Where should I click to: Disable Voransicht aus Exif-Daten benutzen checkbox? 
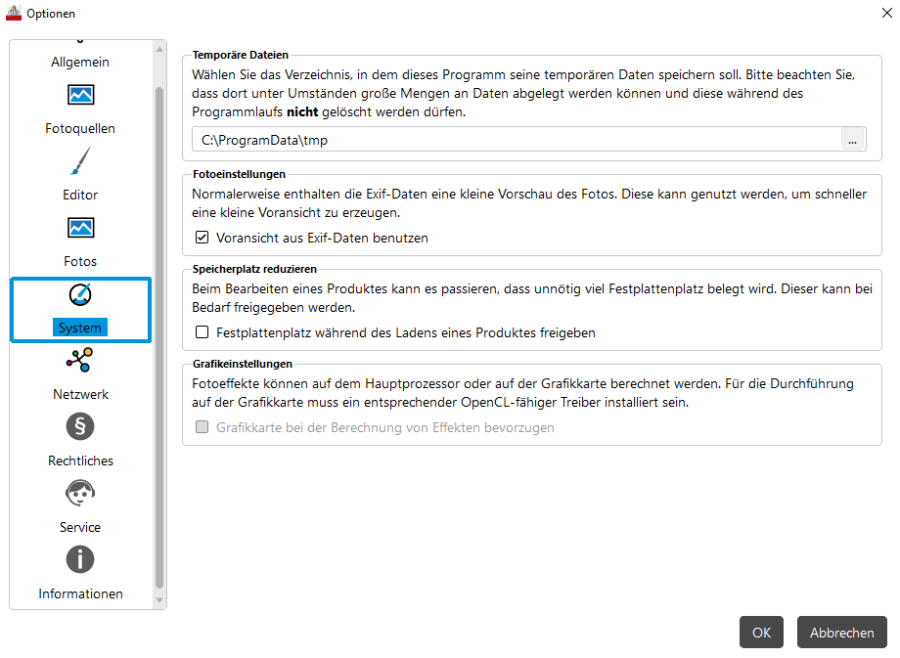coord(202,238)
